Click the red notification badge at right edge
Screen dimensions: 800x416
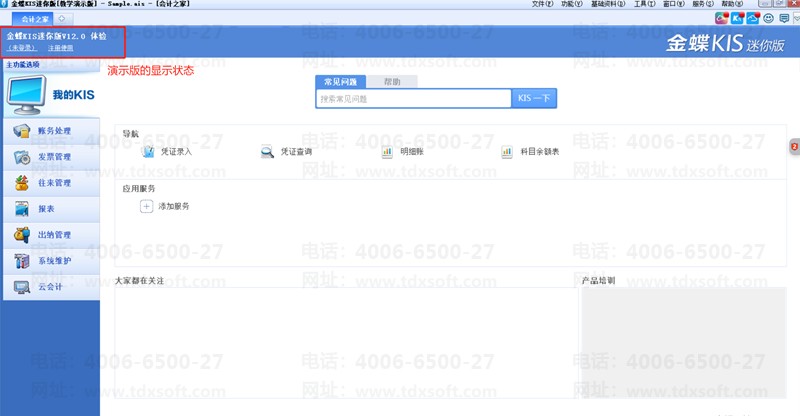pyautogui.click(x=794, y=146)
